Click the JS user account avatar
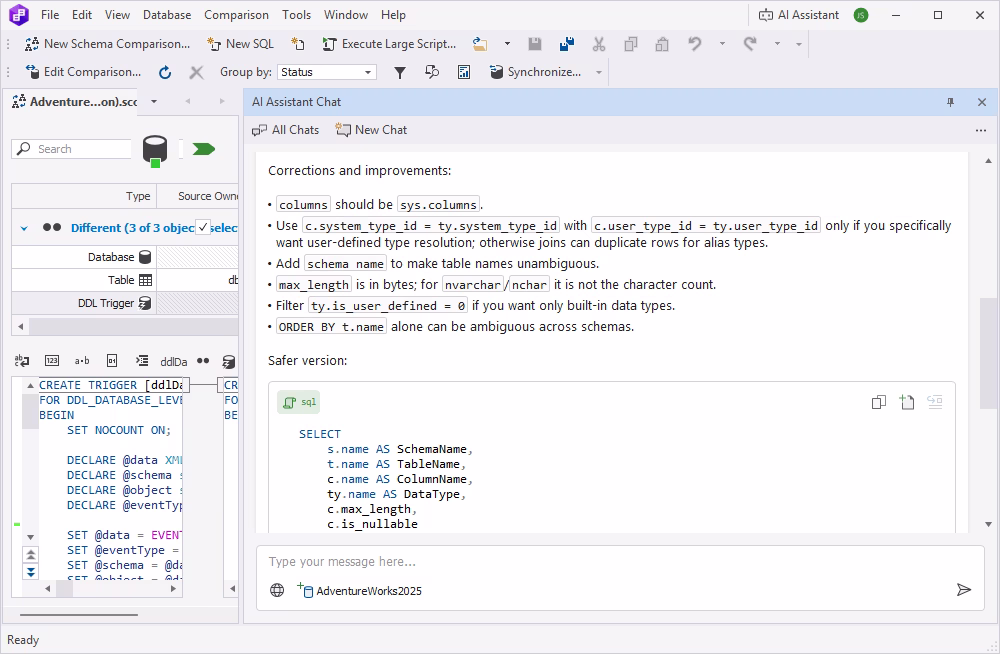This screenshot has width=1000, height=654. pyautogui.click(x=861, y=15)
